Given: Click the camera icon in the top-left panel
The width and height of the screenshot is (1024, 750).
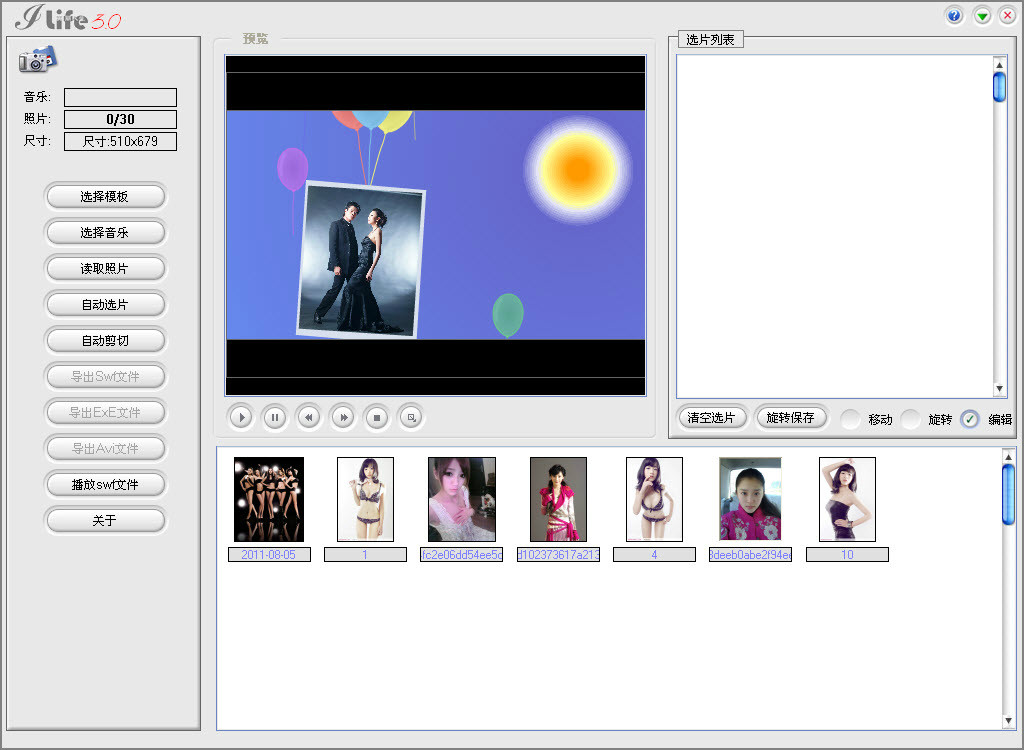Looking at the screenshot, I should click(x=36, y=60).
